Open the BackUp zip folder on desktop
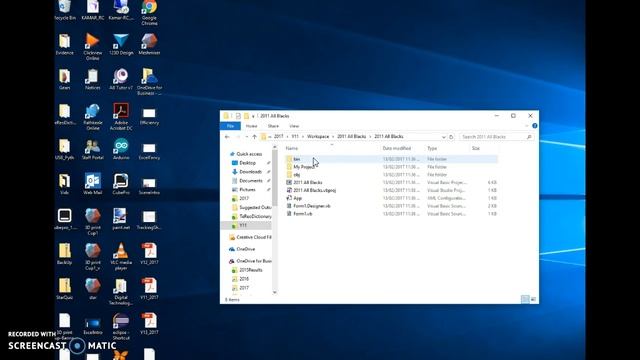 point(64,253)
